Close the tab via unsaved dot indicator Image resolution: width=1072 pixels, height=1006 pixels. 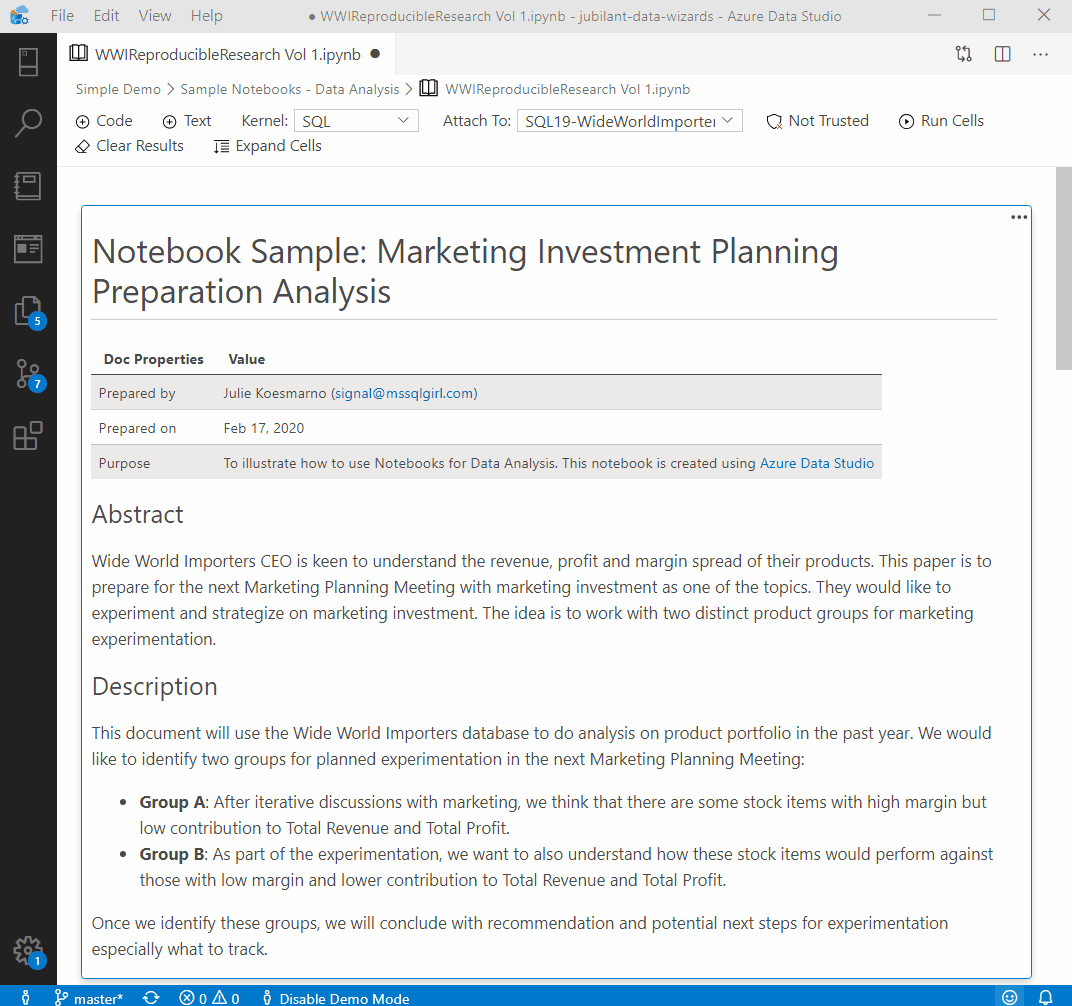tap(375, 53)
